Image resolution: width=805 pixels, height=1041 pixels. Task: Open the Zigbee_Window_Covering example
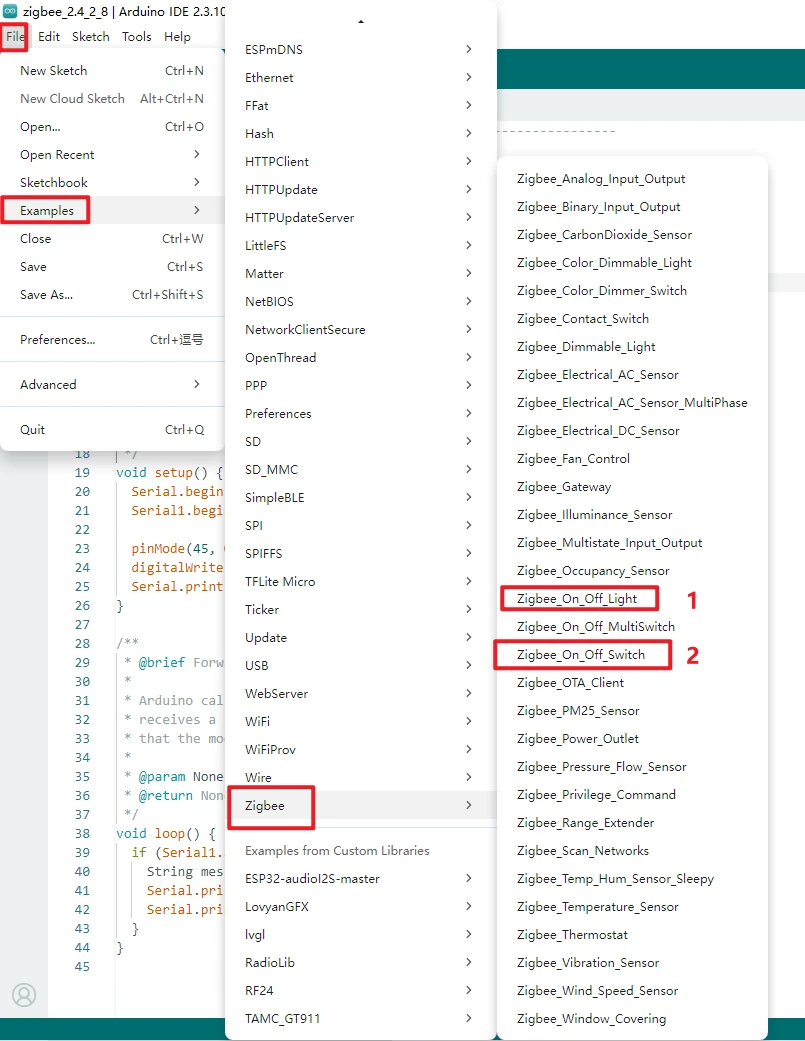(632, 1018)
